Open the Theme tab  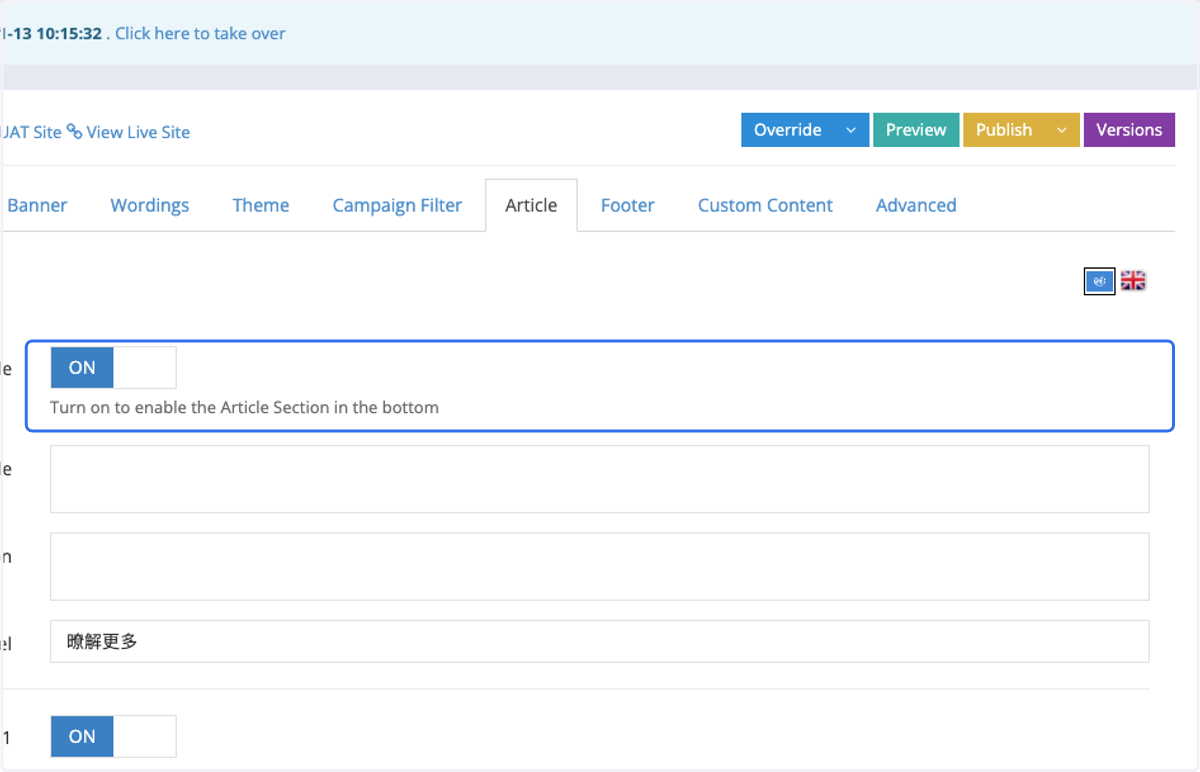pos(261,205)
